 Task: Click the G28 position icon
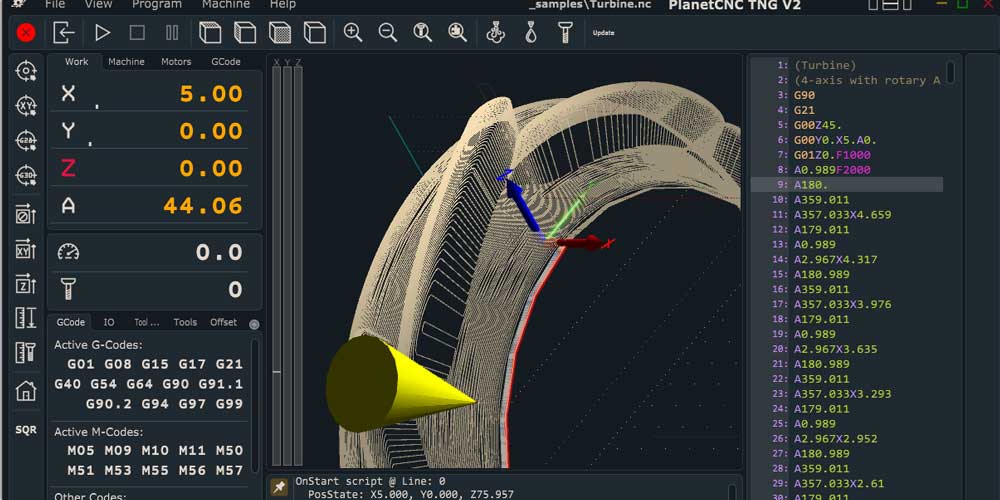point(26,140)
